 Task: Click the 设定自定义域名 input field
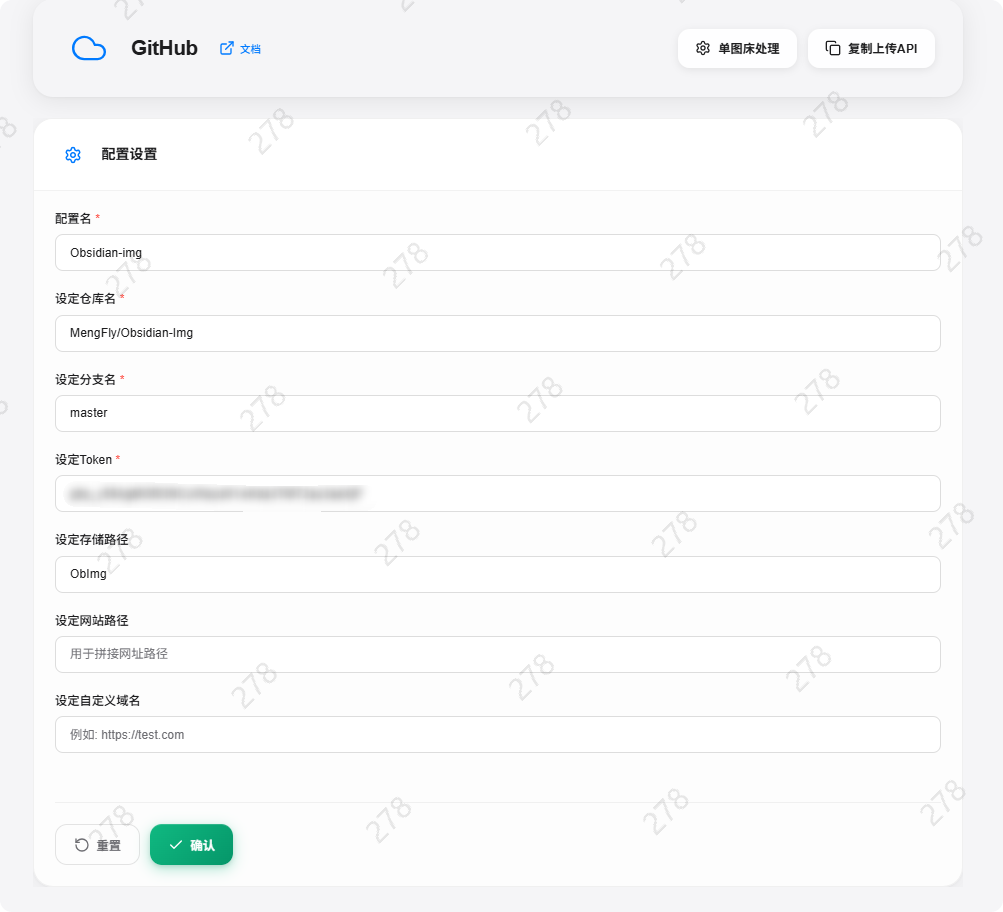[497, 734]
